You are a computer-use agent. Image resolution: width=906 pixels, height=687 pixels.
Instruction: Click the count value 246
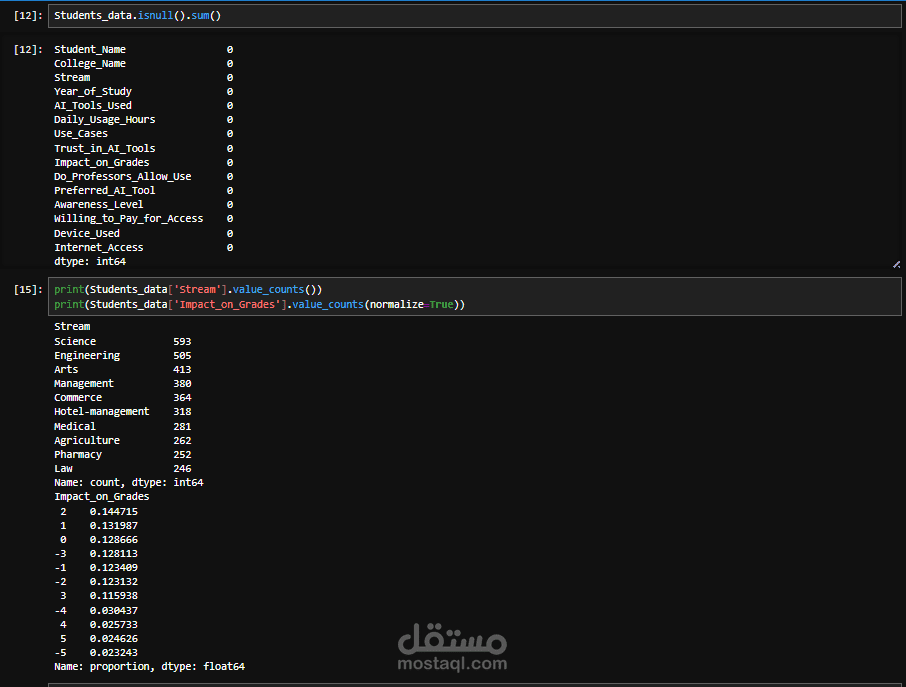(182, 469)
